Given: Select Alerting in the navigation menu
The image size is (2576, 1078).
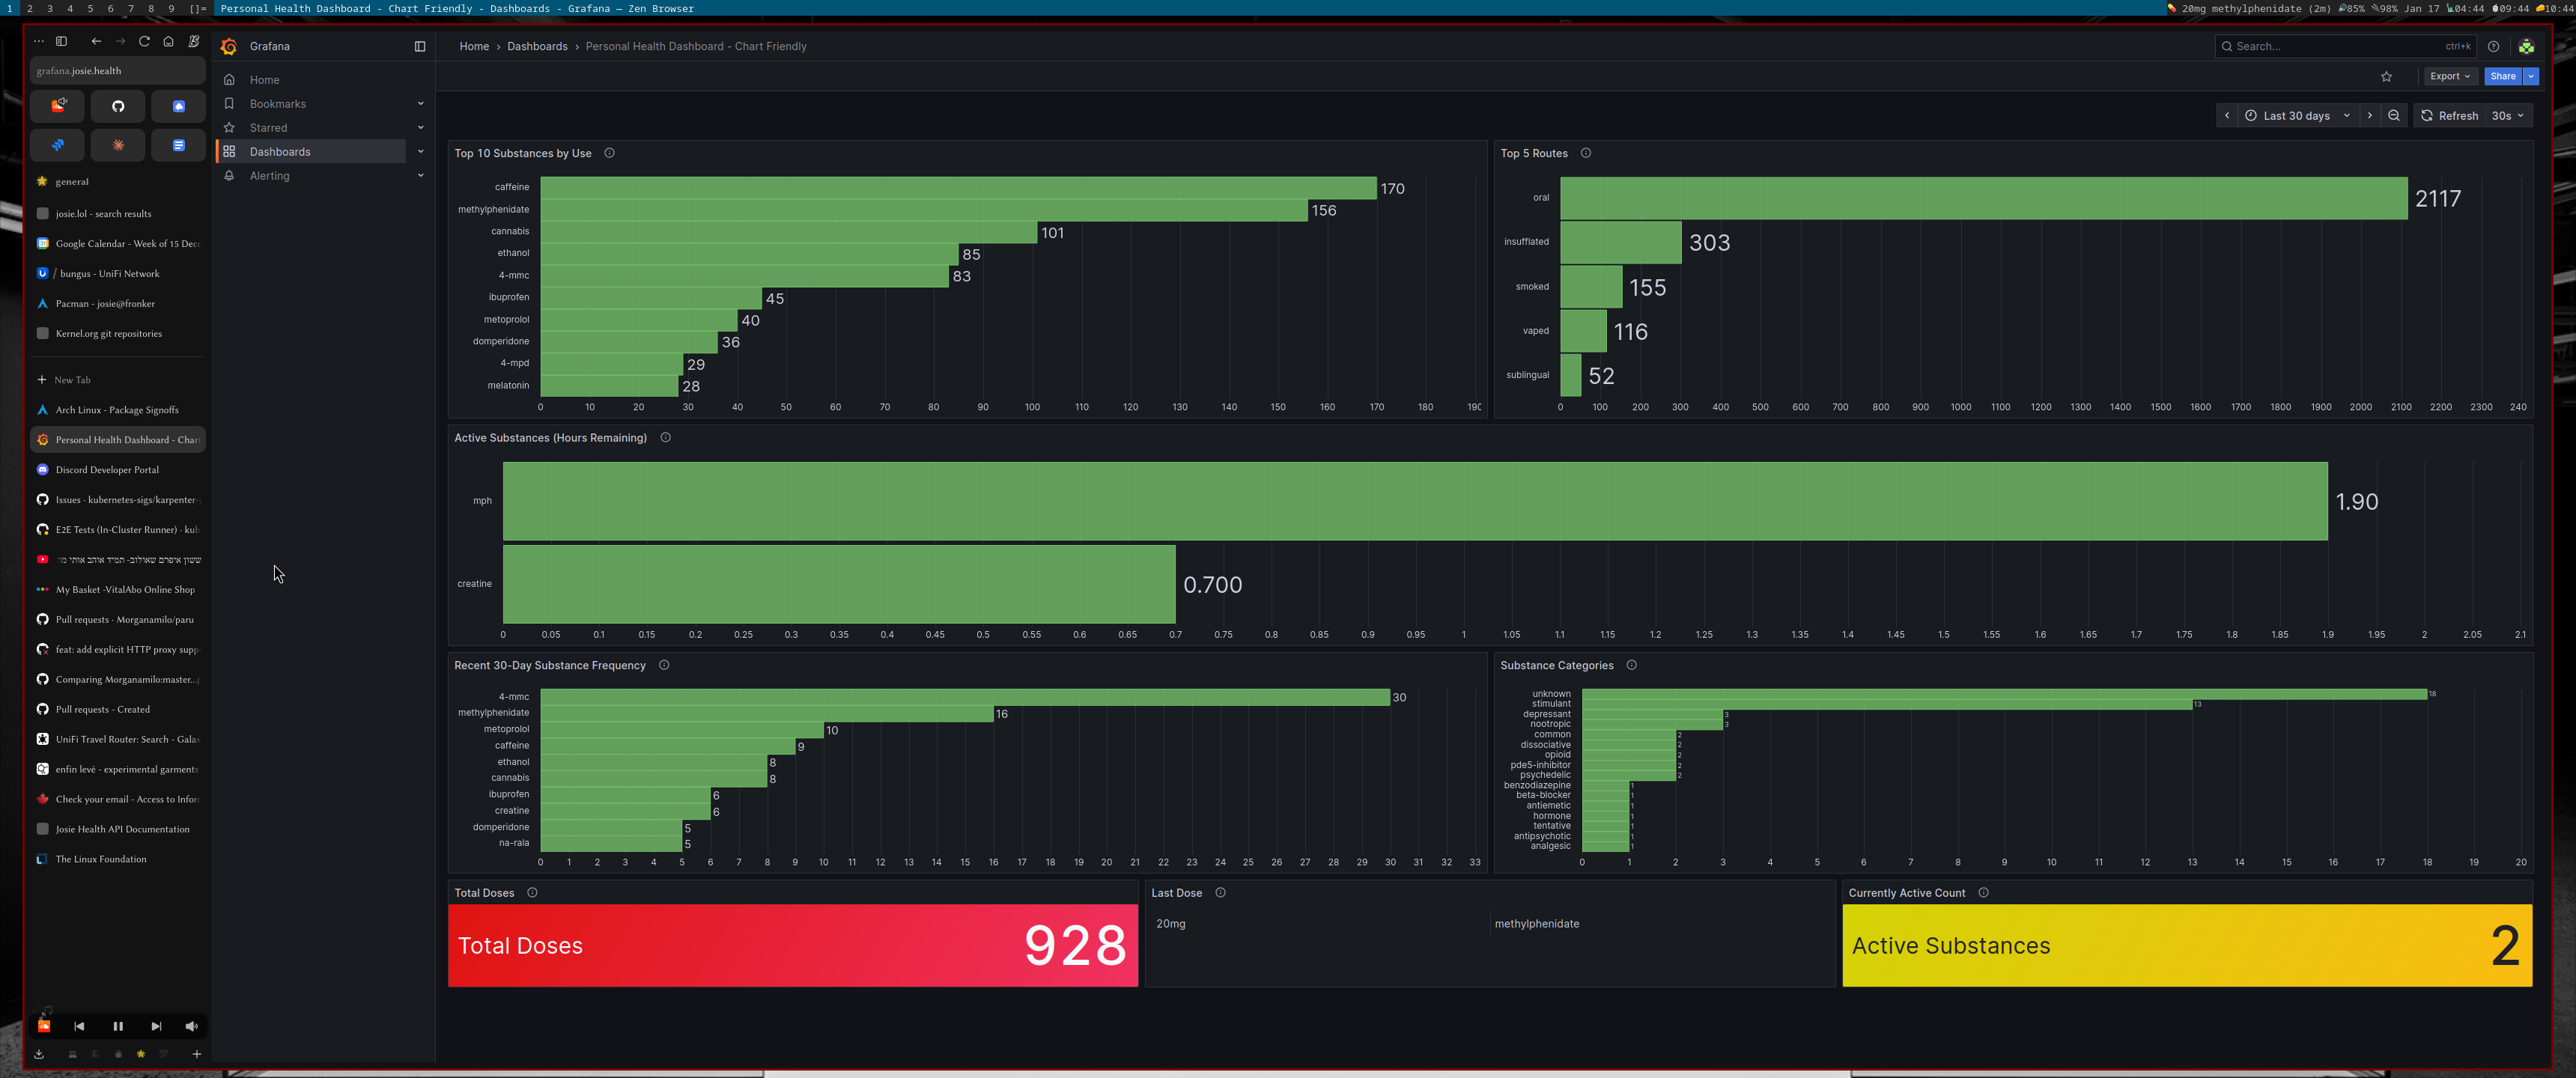Looking at the screenshot, I should (269, 176).
